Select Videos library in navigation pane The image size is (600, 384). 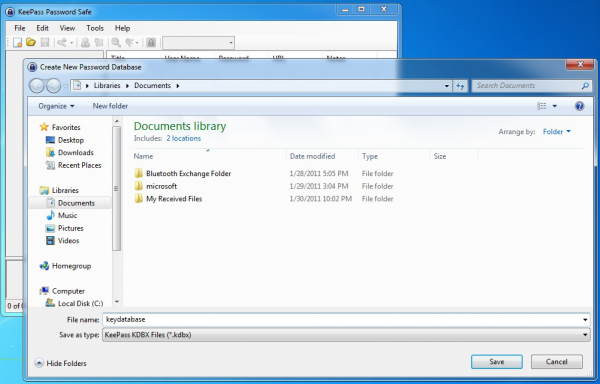[x=68, y=241]
